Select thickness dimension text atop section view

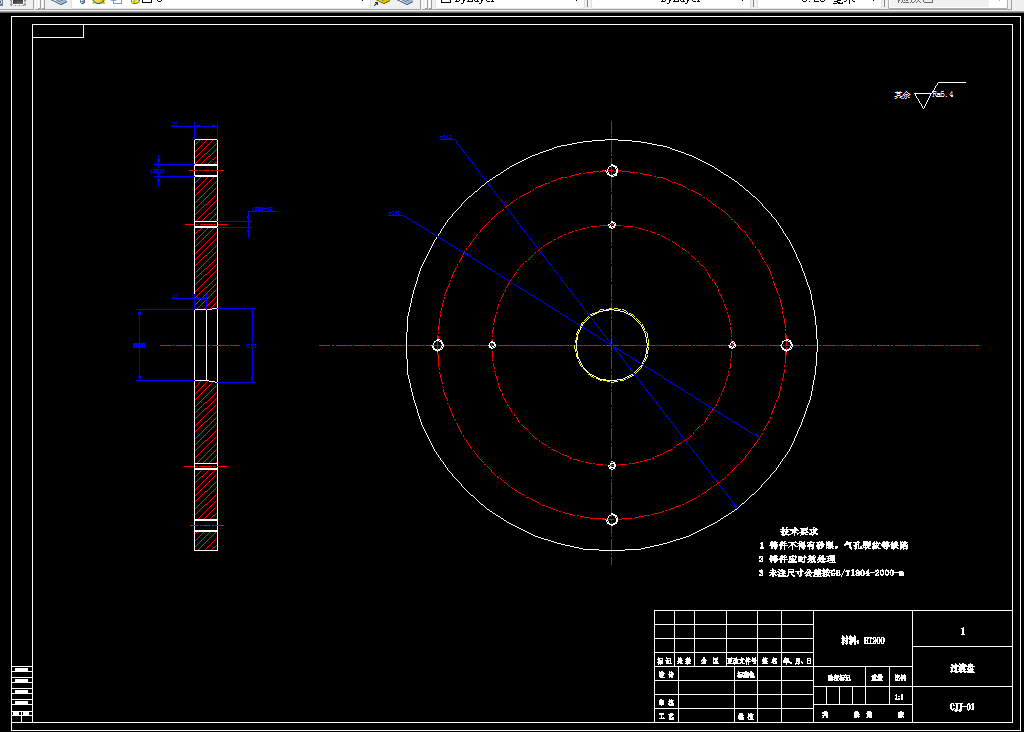[x=174, y=124]
